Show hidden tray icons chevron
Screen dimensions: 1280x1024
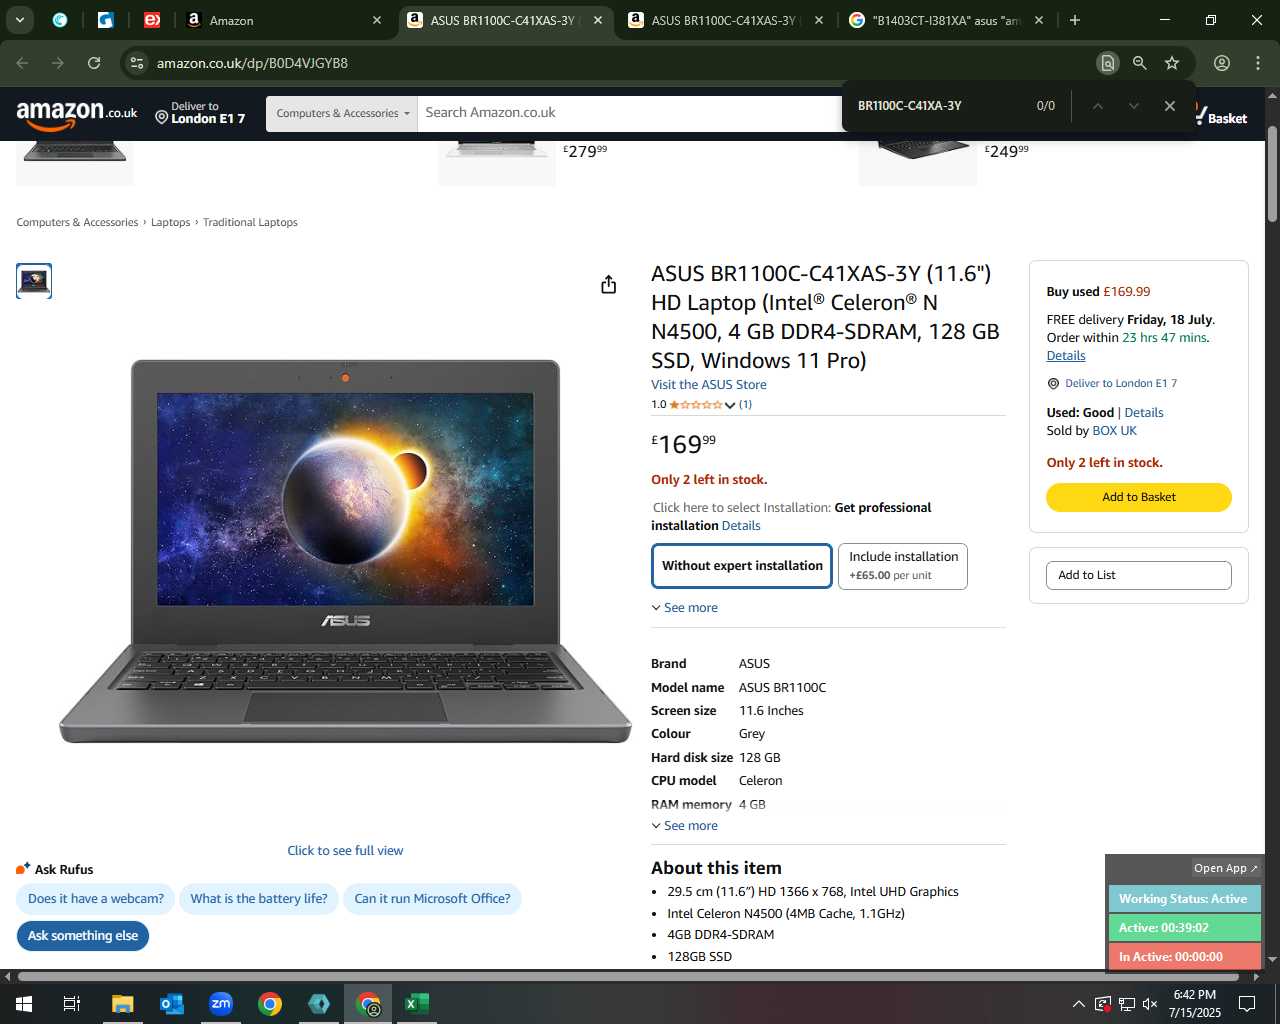click(1078, 1004)
